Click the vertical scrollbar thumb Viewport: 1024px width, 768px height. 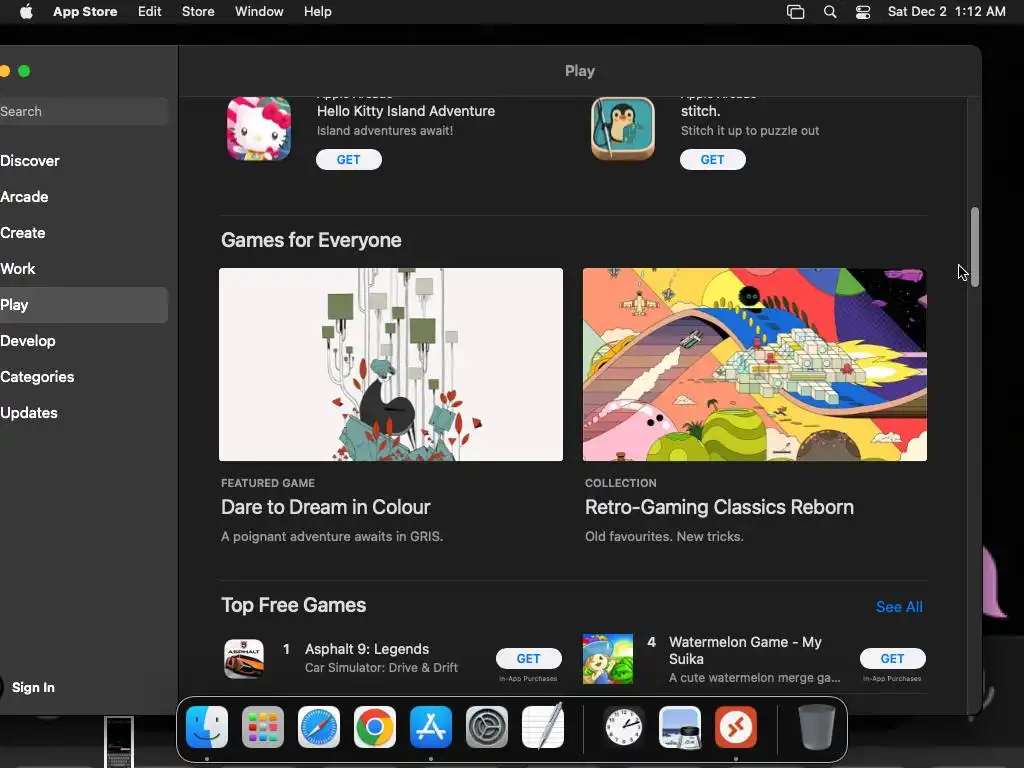click(x=974, y=247)
